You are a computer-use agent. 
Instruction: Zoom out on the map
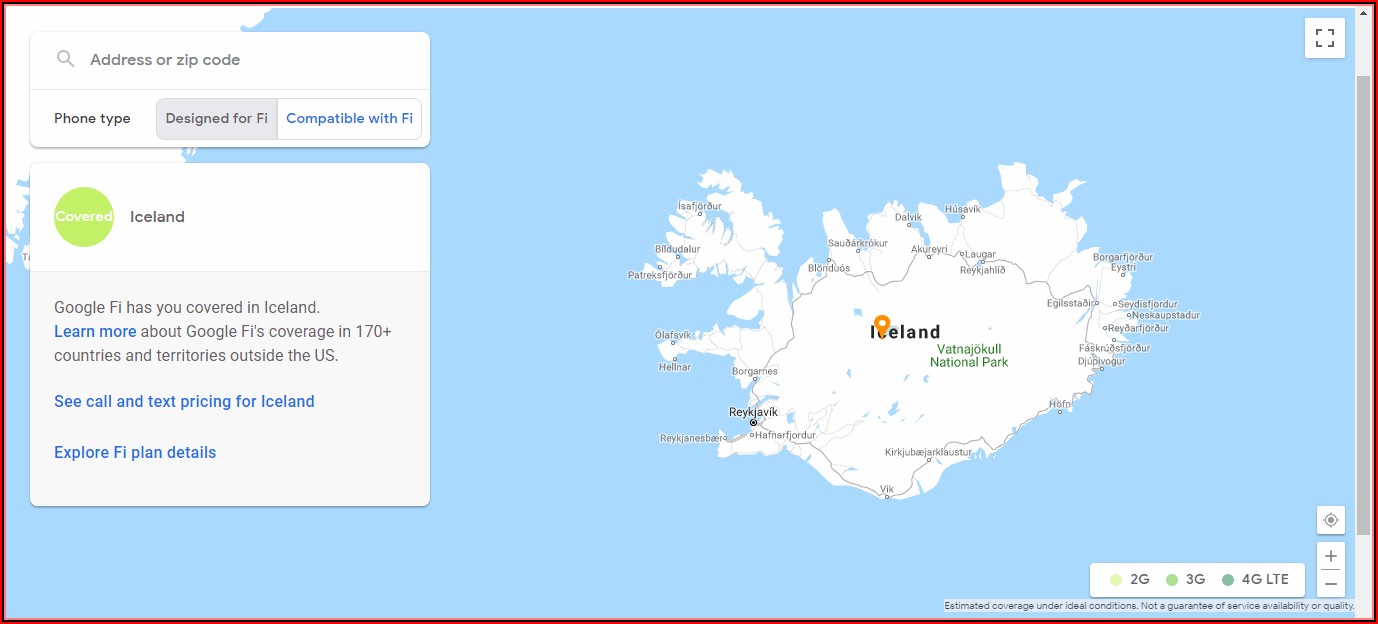coord(1330,583)
